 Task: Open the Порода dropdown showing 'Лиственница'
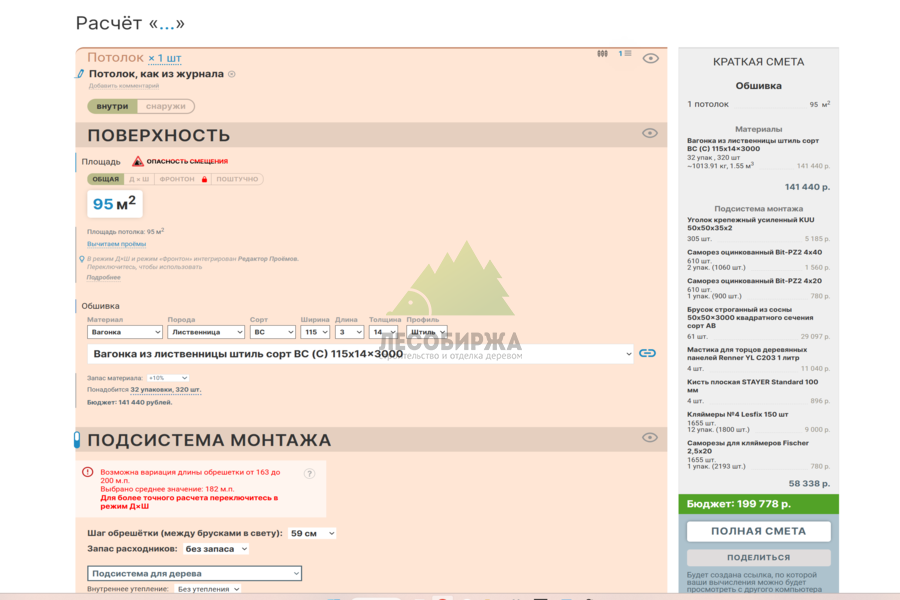tap(206, 332)
